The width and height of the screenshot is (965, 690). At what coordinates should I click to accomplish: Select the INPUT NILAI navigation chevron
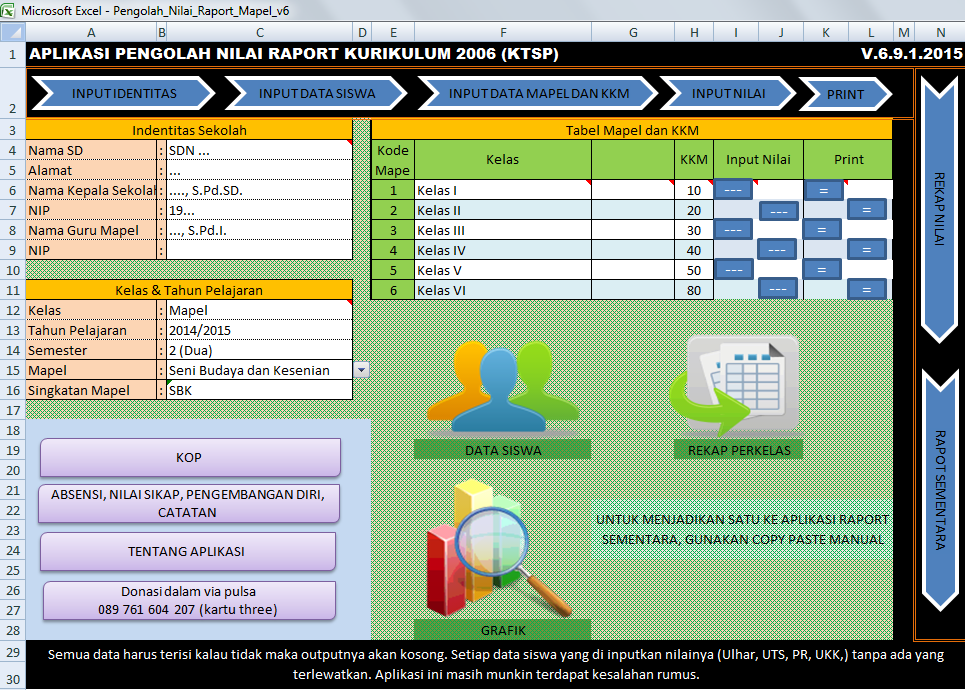pos(726,93)
